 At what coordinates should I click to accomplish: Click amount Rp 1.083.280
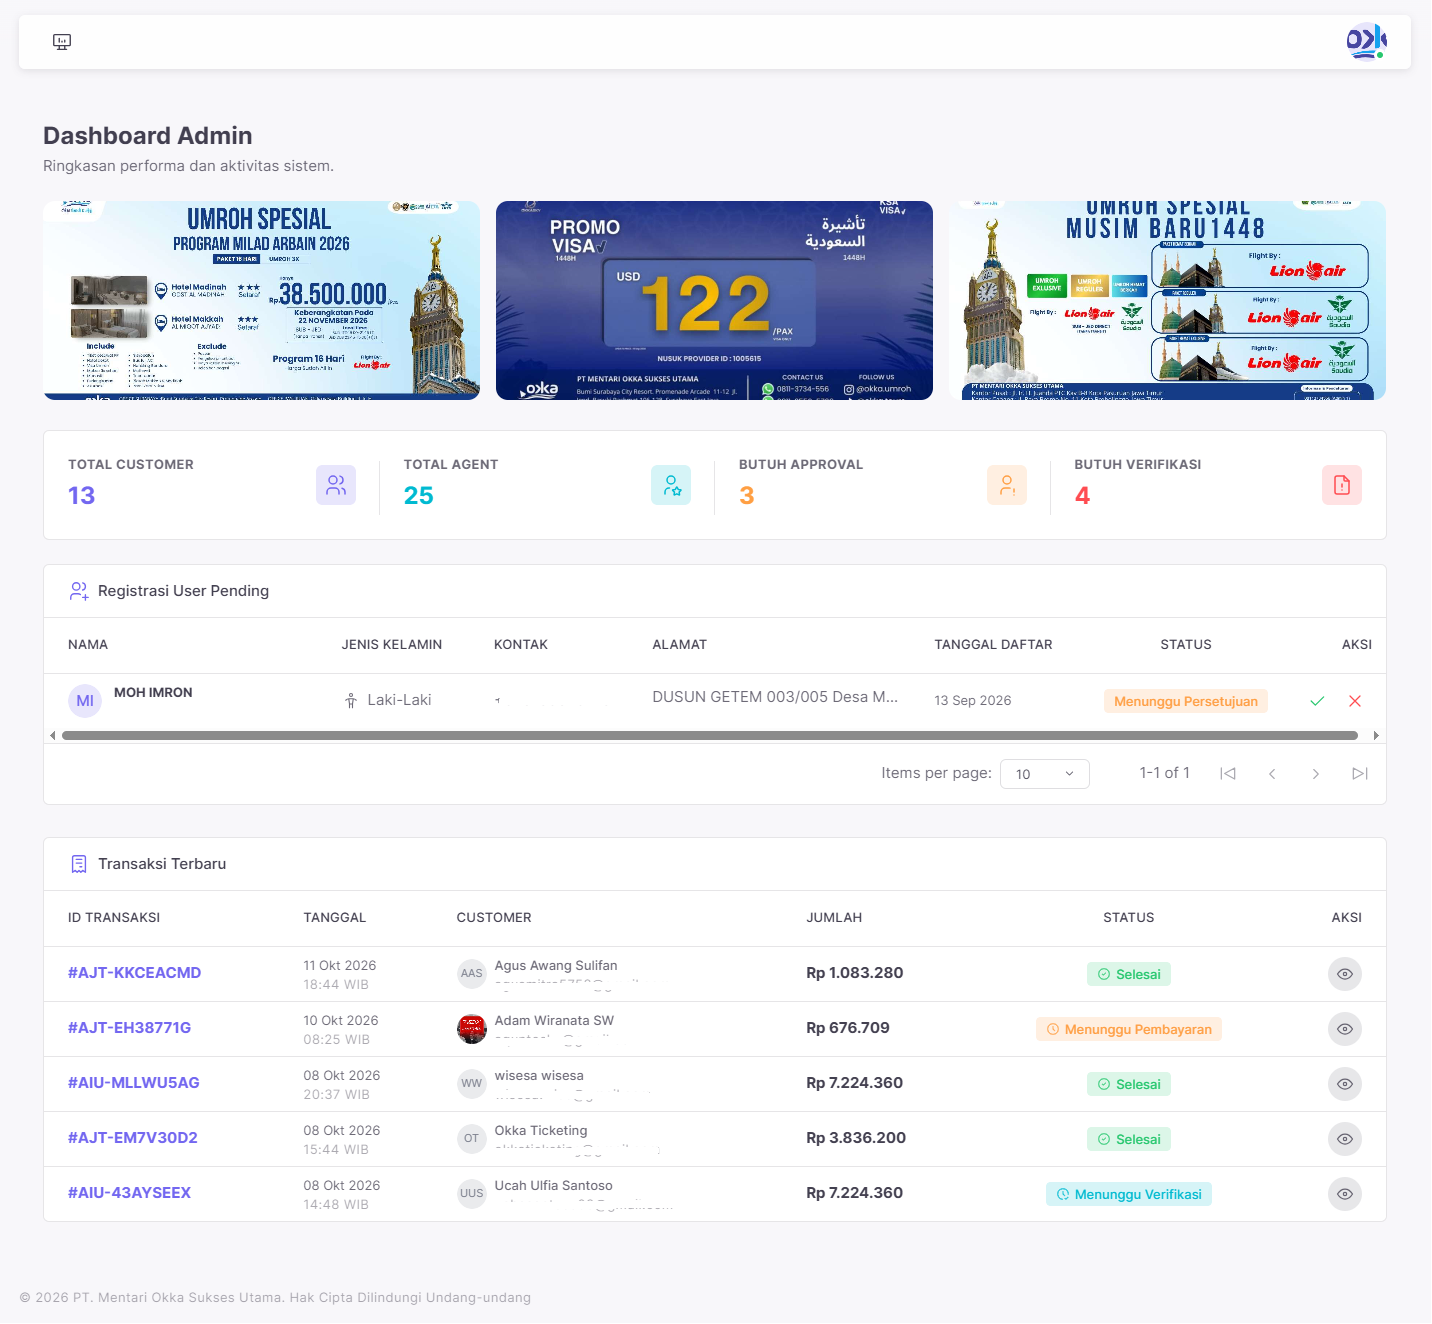click(855, 973)
